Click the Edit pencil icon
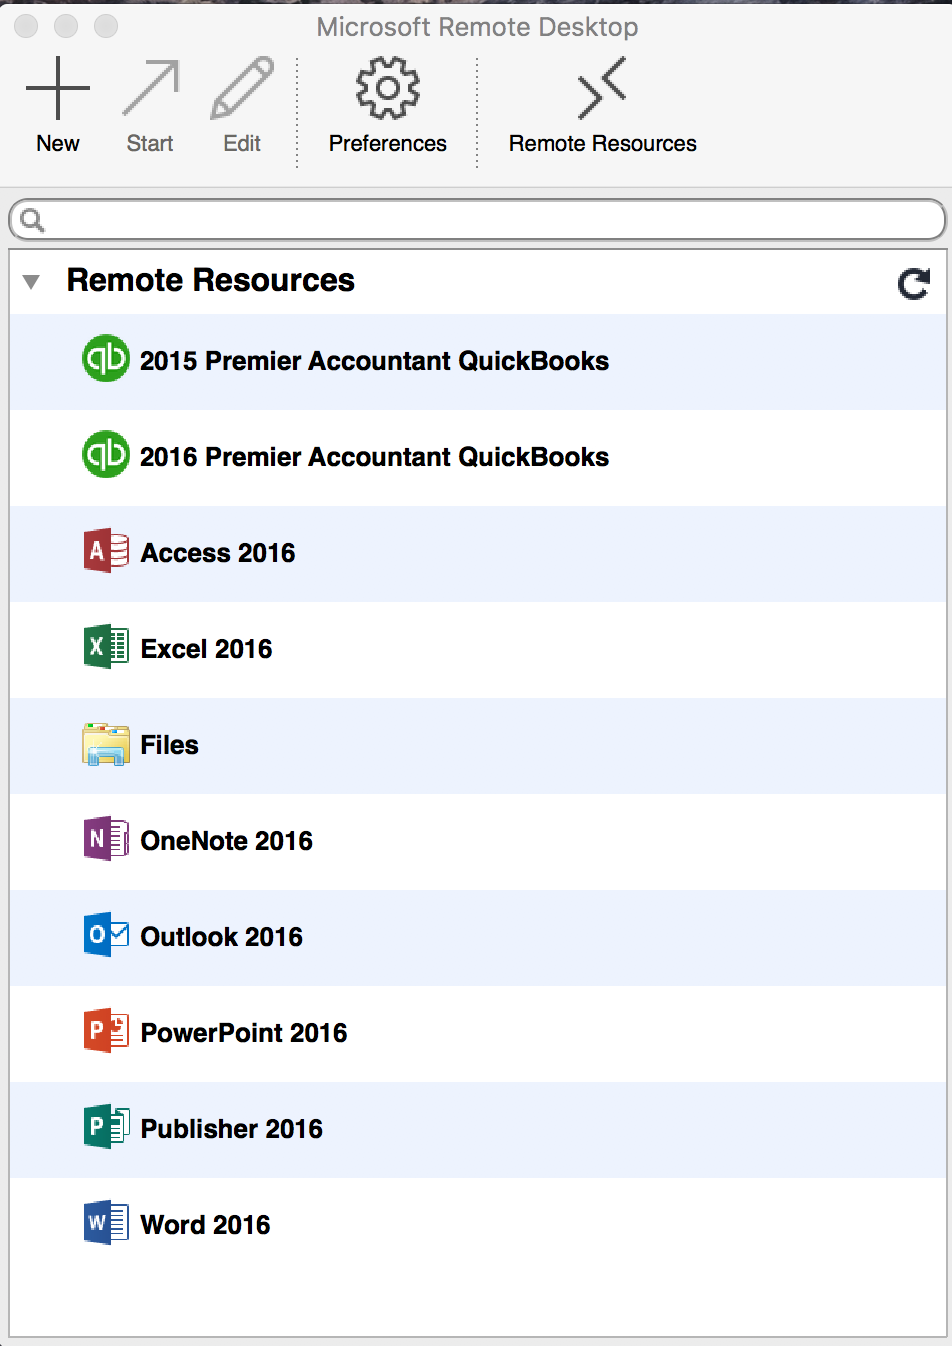952x1346 pixels. (x=242, y=88)
